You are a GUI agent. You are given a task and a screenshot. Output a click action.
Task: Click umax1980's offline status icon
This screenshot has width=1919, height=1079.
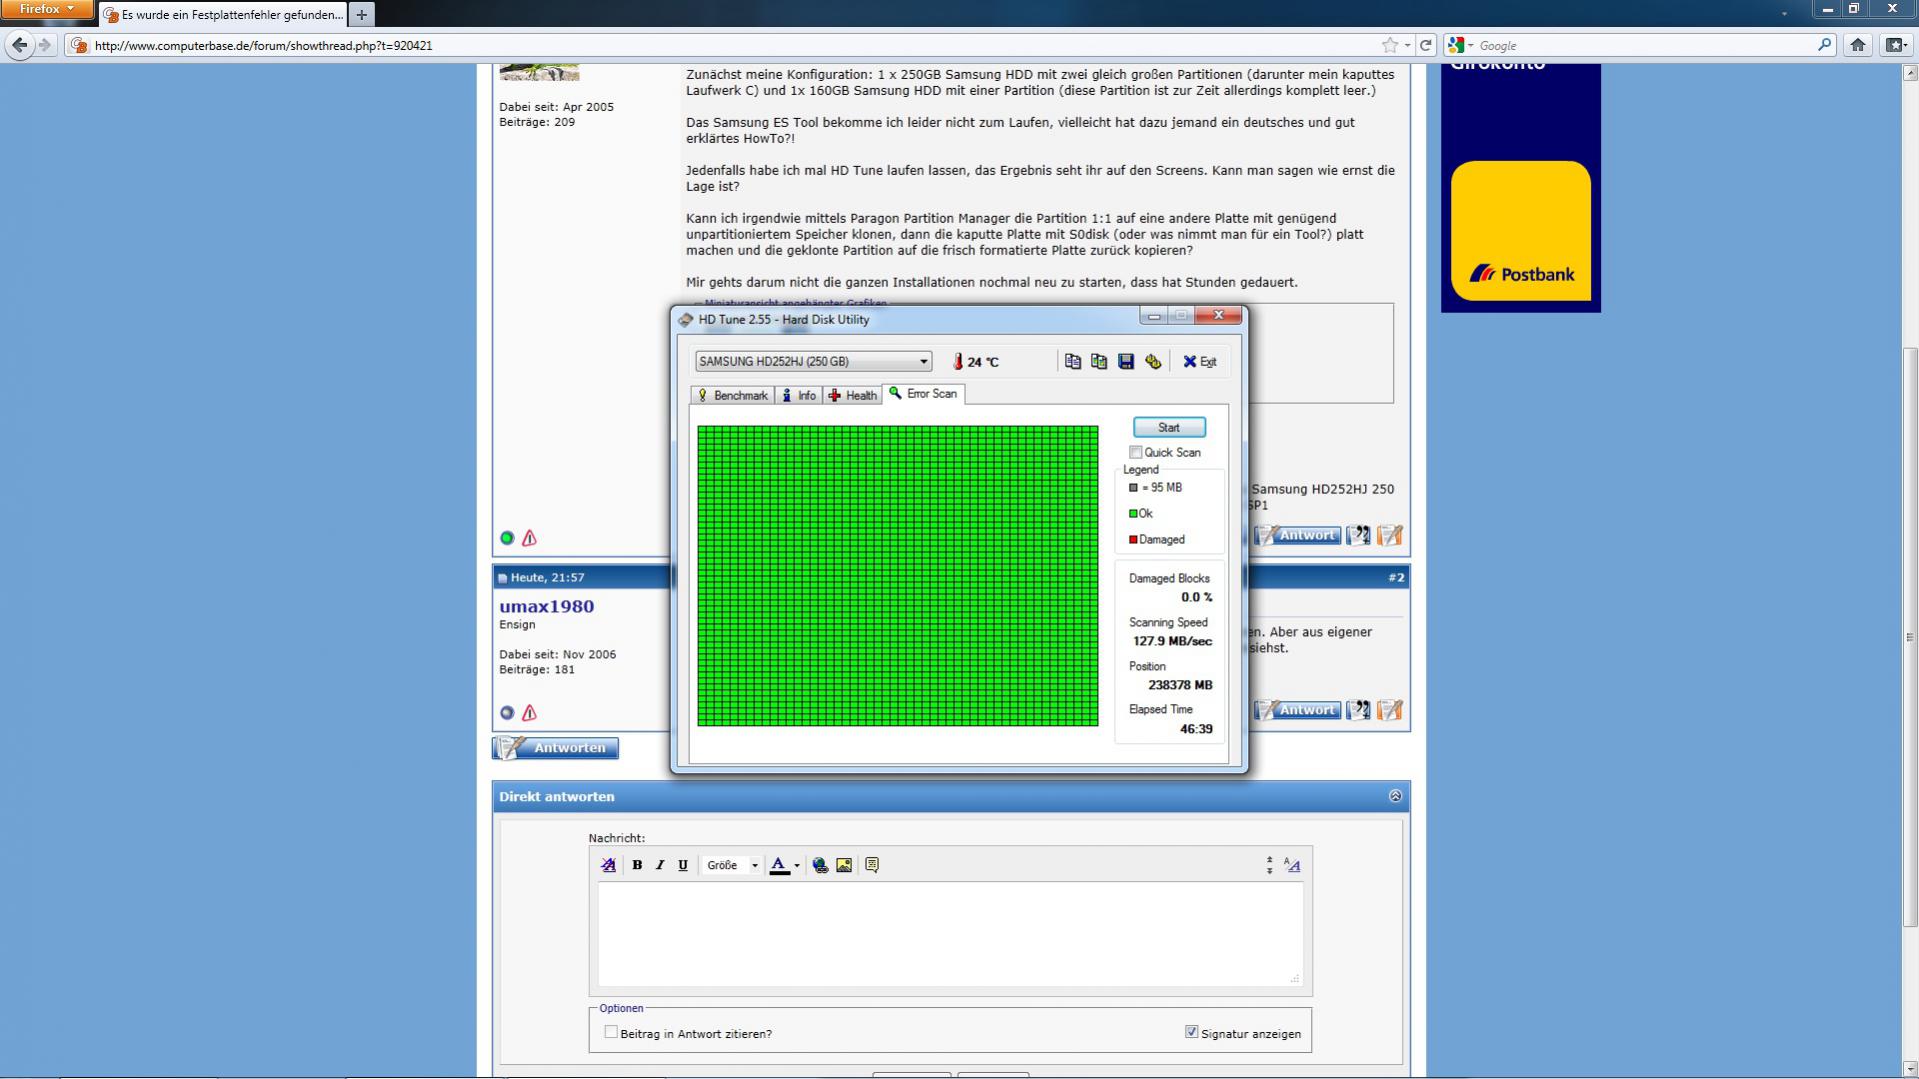coord(507,713)
